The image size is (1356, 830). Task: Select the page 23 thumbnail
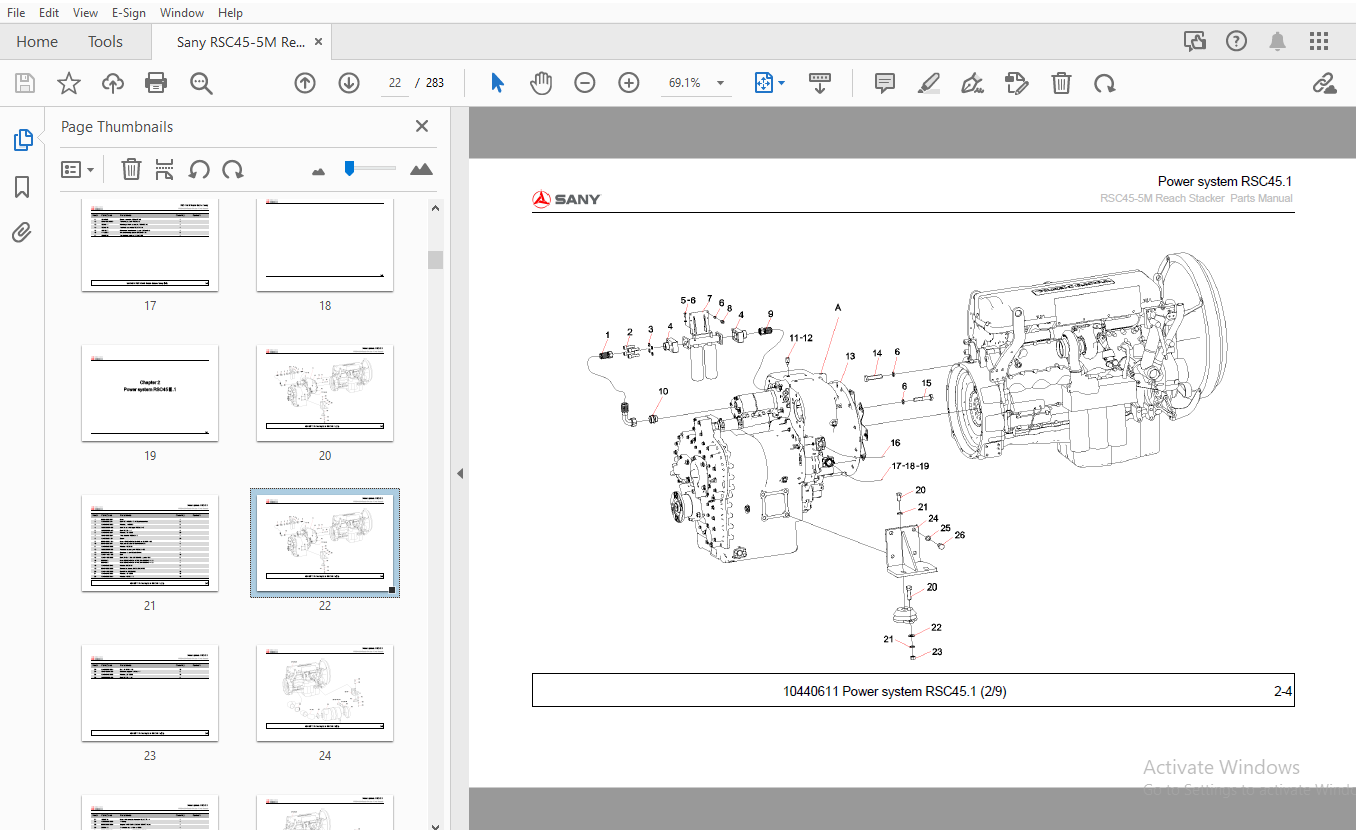click(150, 693)
